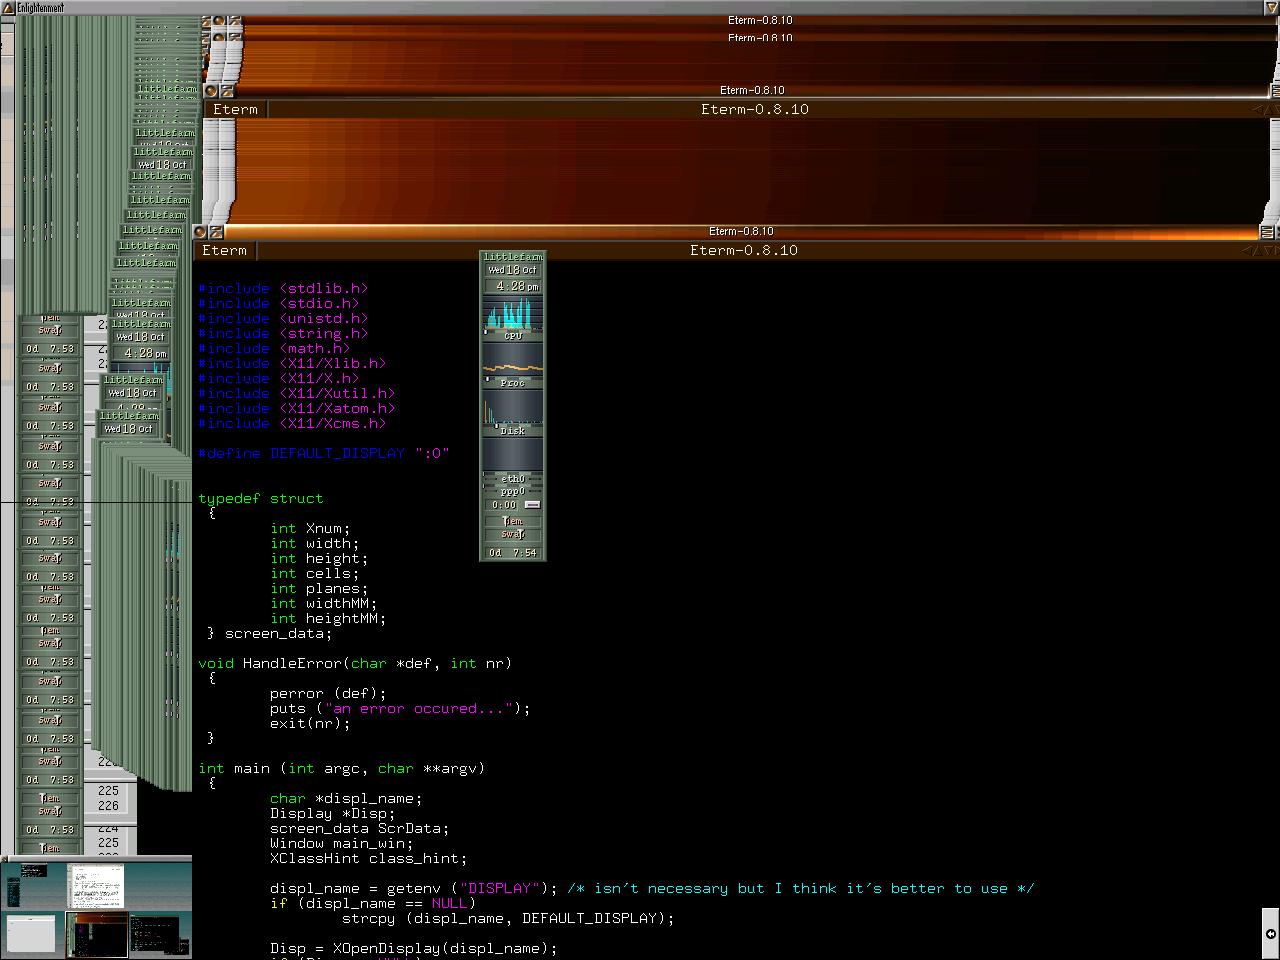Open the Eterm menu of the code terminal
The image size is (1280, 960).
pyautogui.click(x=225, y=251)
